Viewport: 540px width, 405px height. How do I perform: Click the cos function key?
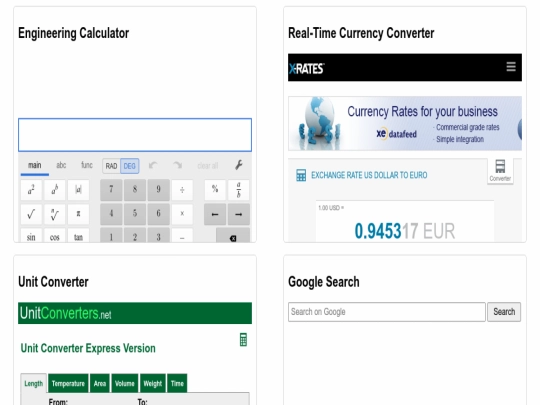click(54, 235)
